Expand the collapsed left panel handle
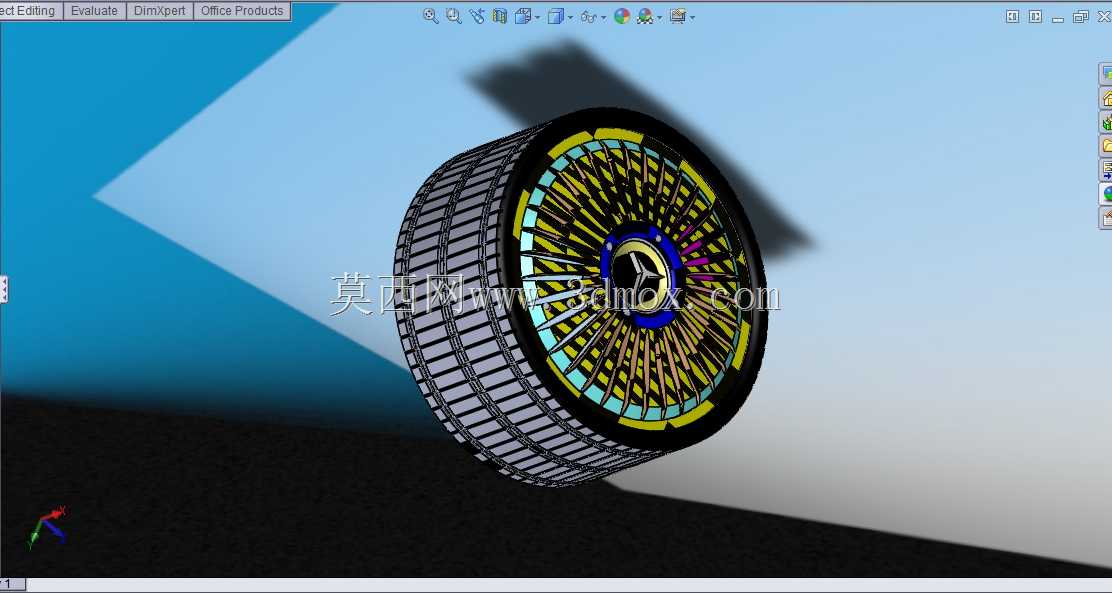Viewport: 1112px width, 593px height. click(4, 289)
